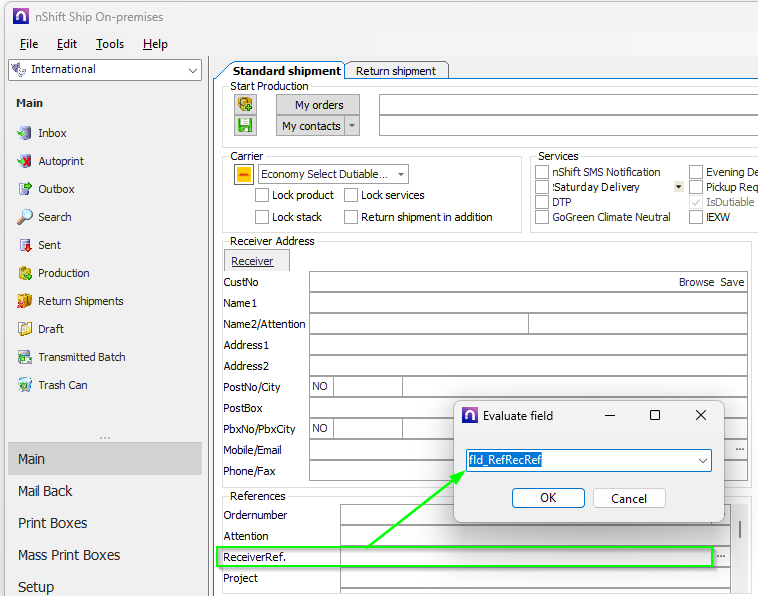Open the fld_RefRecRef combo box dropdown

click(702, 461)
